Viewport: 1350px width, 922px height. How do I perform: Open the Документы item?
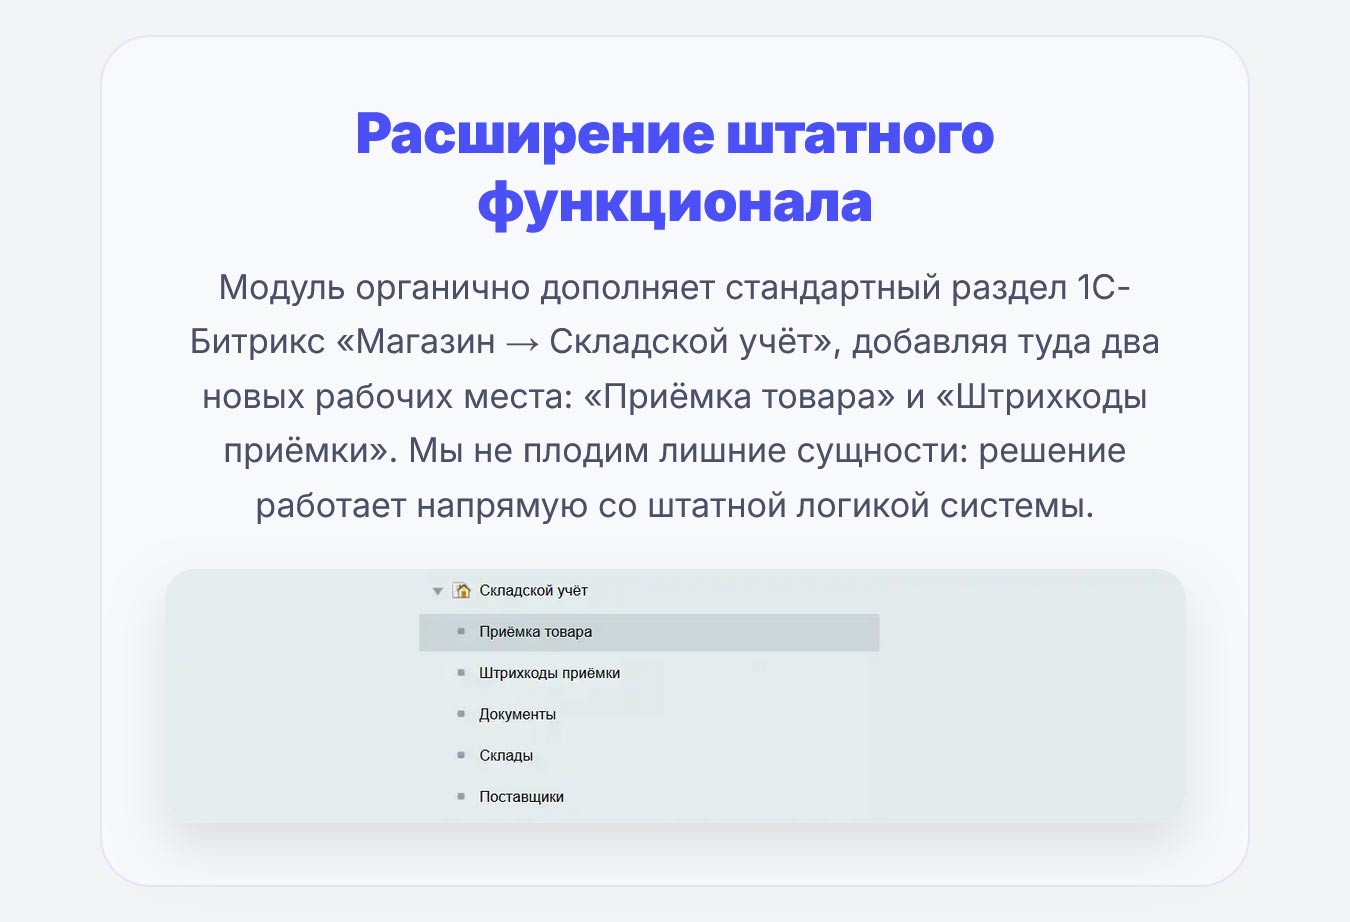click(x=517, y=714)
